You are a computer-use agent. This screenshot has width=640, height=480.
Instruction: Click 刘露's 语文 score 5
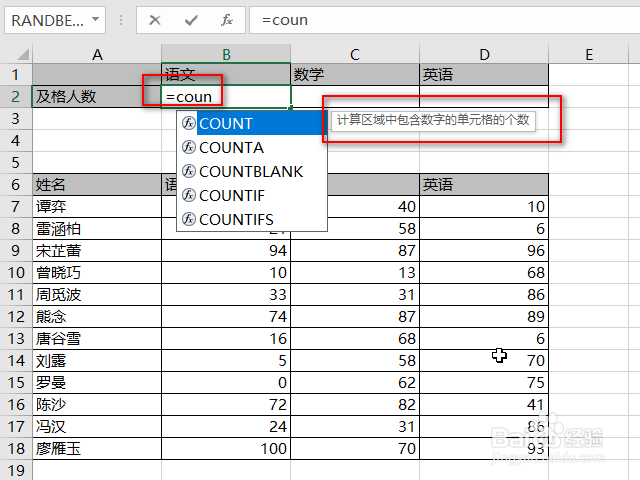coord(226,361)
